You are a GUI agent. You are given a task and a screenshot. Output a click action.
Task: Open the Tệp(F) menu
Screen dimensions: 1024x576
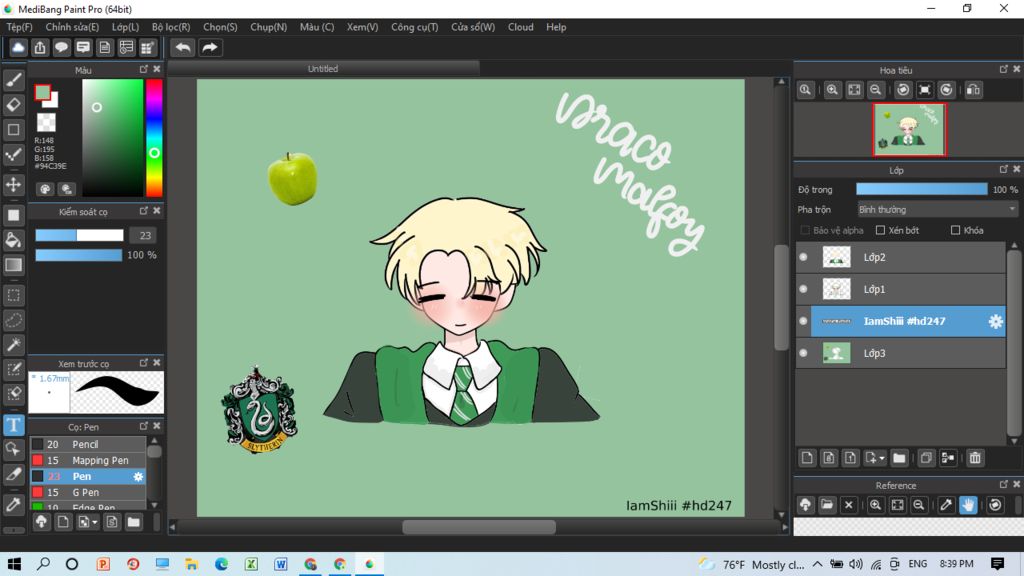pyautogui.click(x=20, y=27)
